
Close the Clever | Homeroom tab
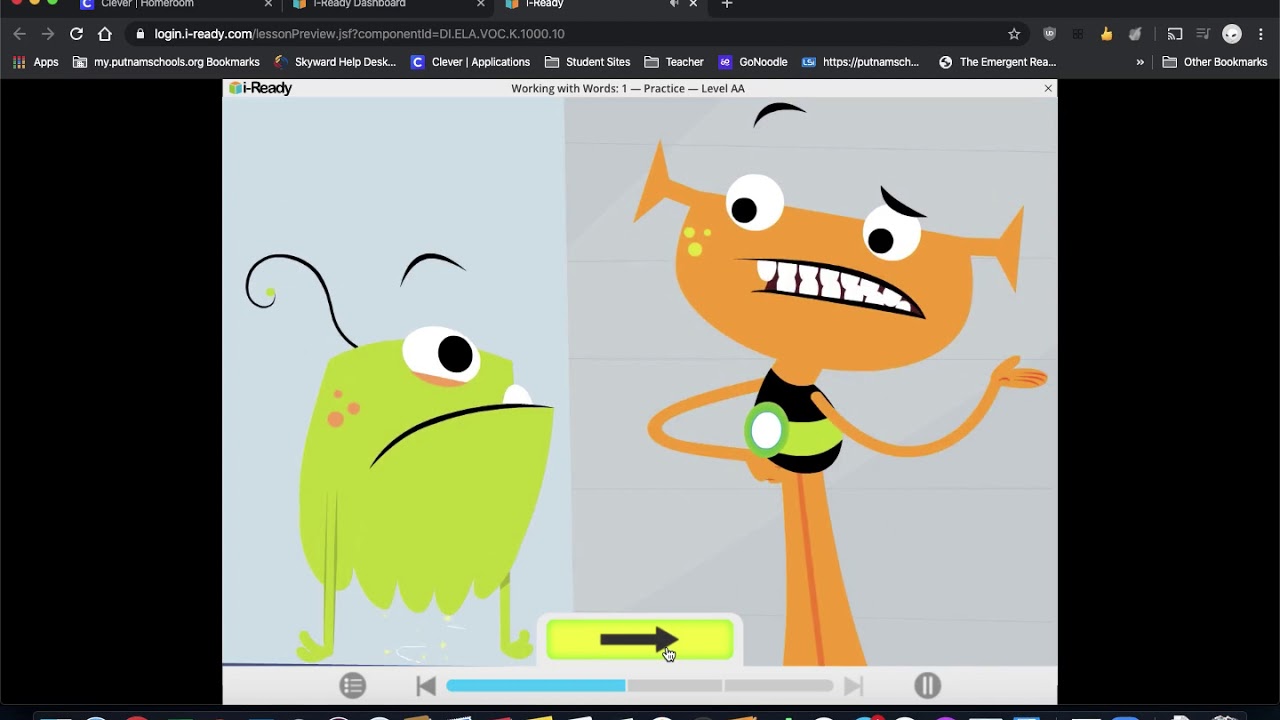point(268,5)
